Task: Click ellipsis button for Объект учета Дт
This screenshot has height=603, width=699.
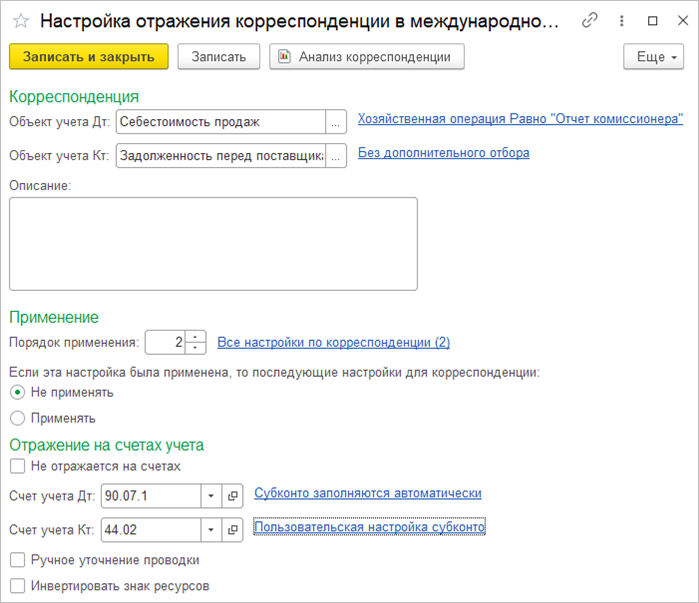Action: 336,122
